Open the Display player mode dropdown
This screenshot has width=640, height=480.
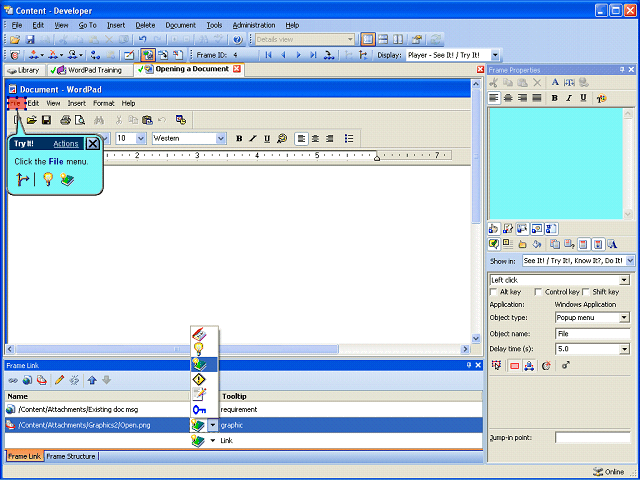[x=495, y=55]
